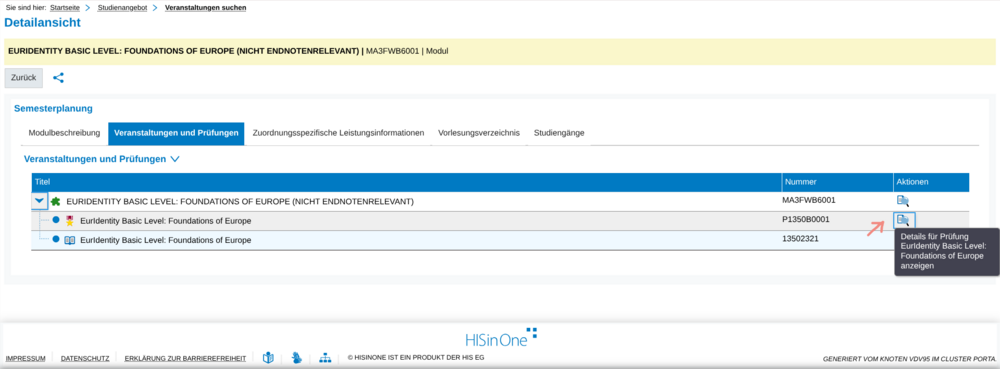The image size is (1000, 369).
Task: Open the footer info book icon
Action: click(x=268, y=358)
